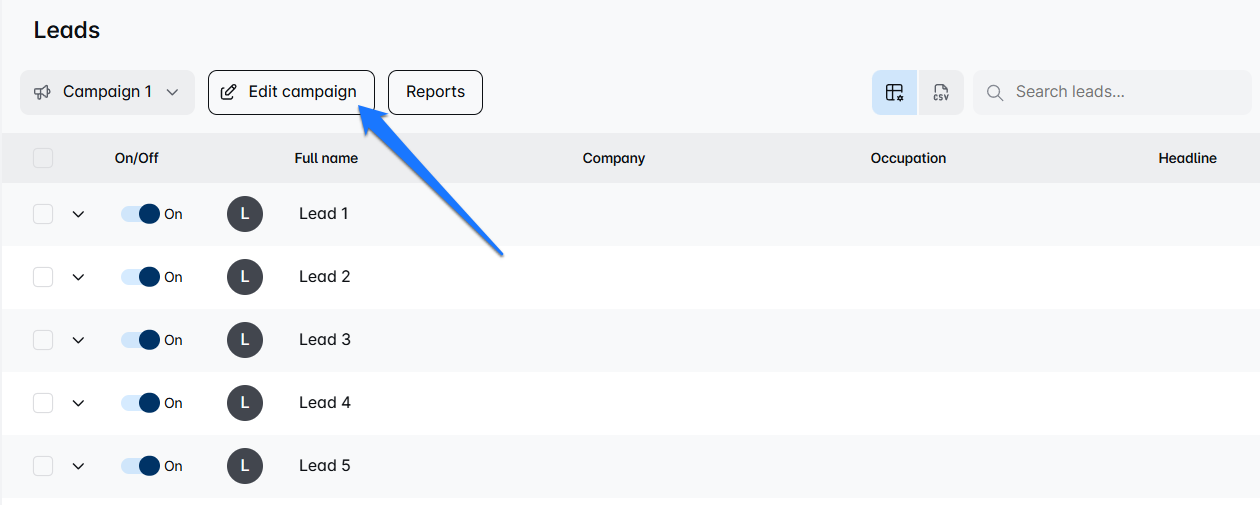Click the magnifier icon in search box
This screenshot has width=1260, height=505.
click(x=995, y=93)
